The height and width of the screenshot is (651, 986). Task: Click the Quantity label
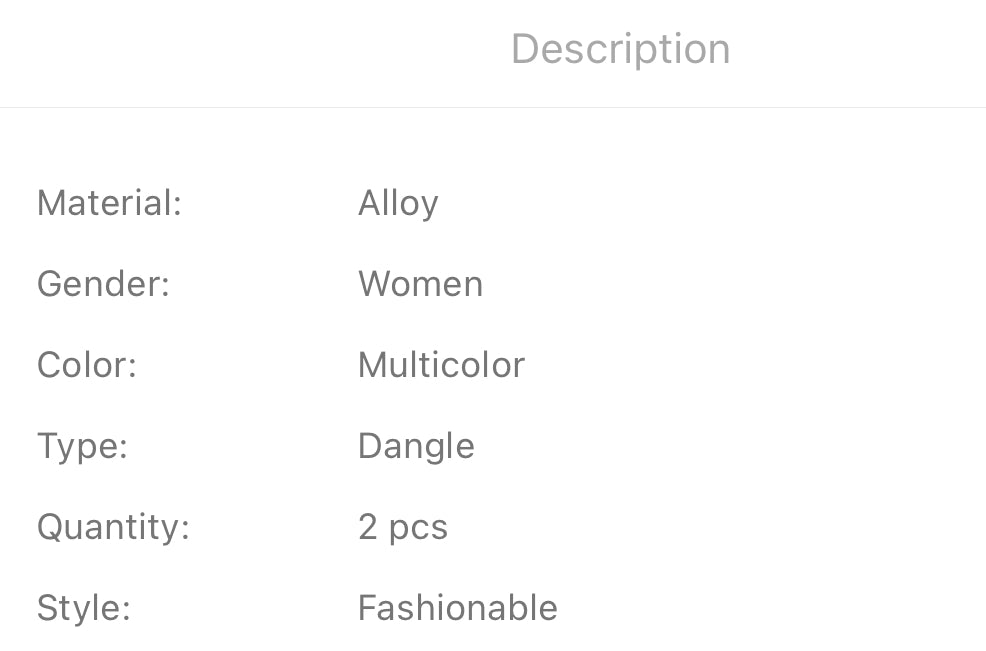[113, 527]
